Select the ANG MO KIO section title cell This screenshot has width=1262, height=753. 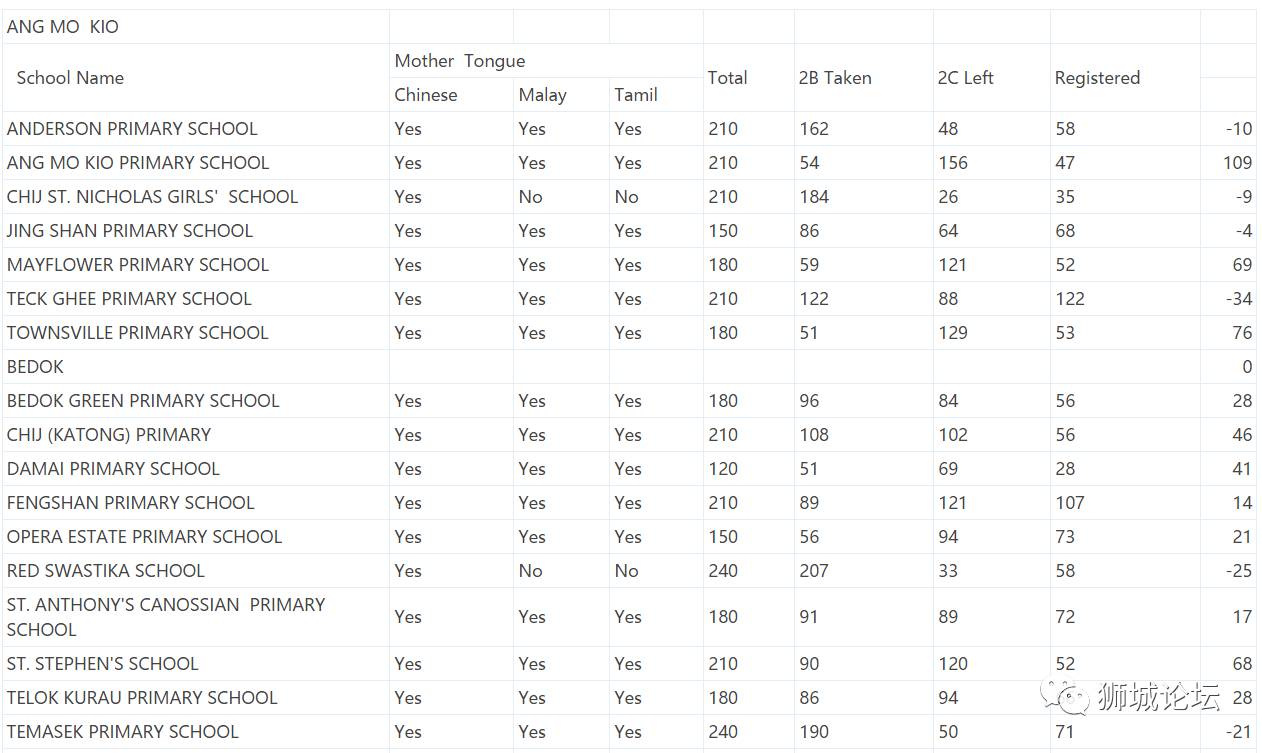pos(63,27)
